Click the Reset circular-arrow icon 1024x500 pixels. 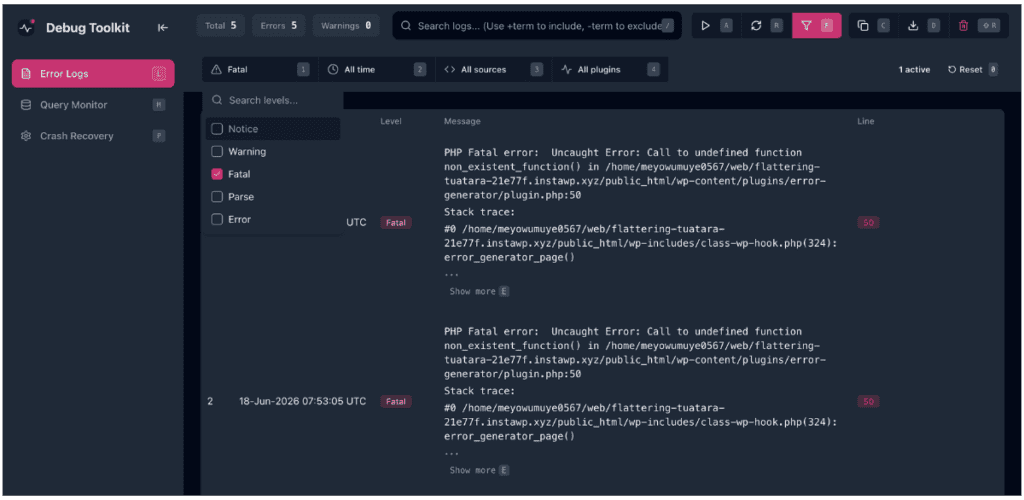click(x=952, y=69)
